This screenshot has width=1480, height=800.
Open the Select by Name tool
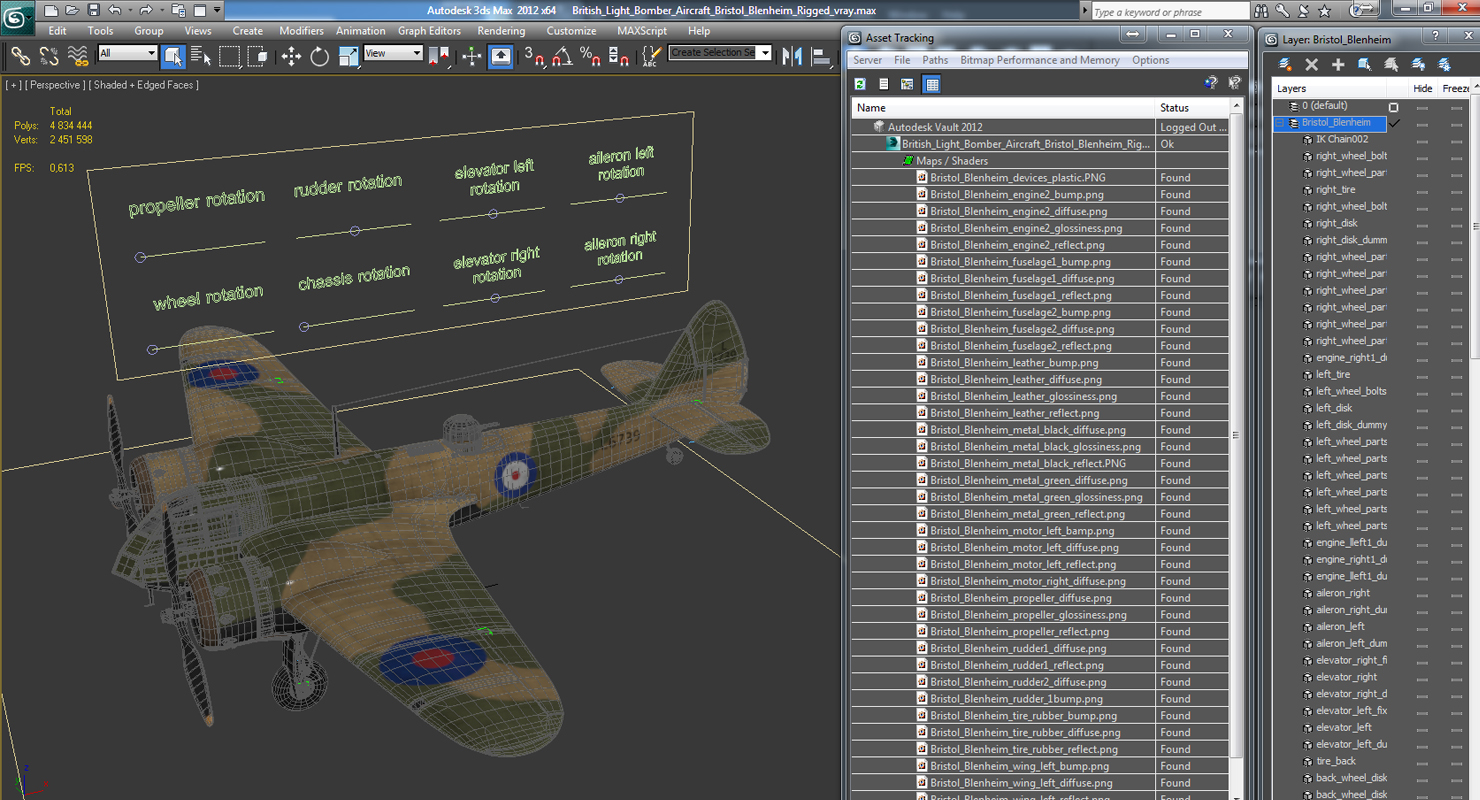[x=201, y=56]
